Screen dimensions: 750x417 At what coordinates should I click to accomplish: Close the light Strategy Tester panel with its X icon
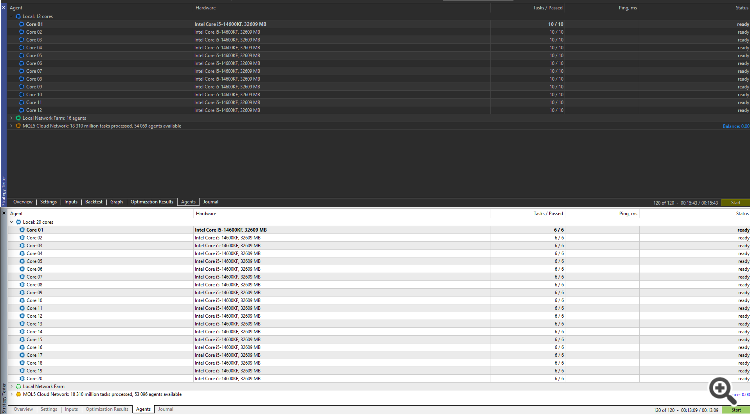pos(4,213)
